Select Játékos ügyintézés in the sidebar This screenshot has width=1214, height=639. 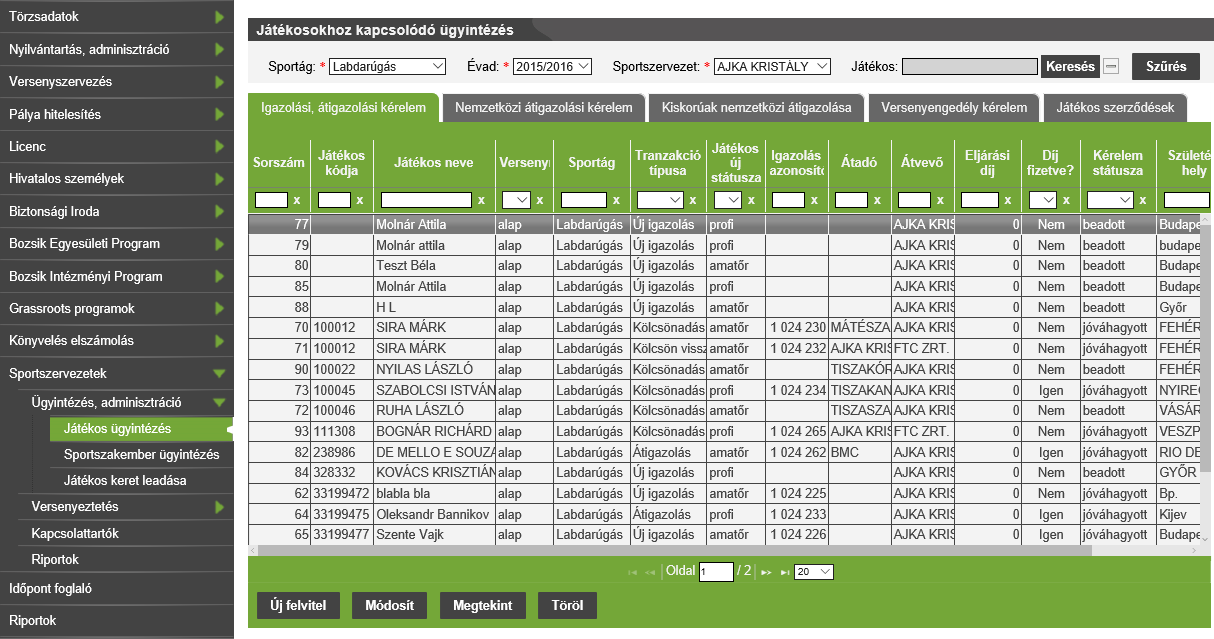tap(140, 429)
